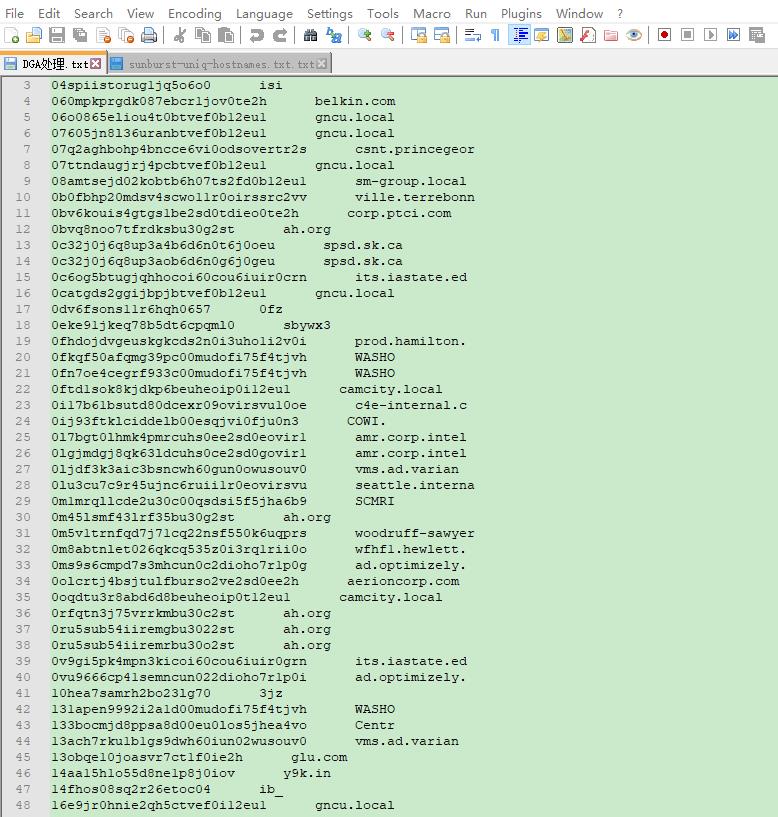
Task: Click 'aerioncorp.com' on line 34
Action: (403, 581)
